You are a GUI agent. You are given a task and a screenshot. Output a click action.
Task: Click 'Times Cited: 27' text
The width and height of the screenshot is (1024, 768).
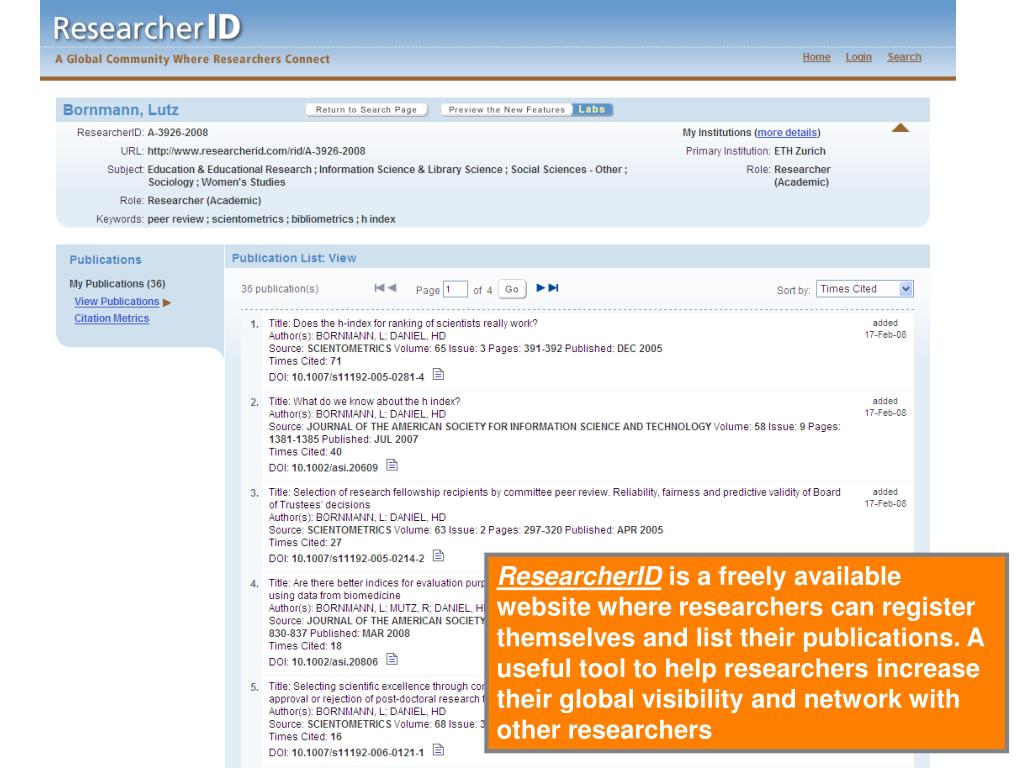click(305, 543)
